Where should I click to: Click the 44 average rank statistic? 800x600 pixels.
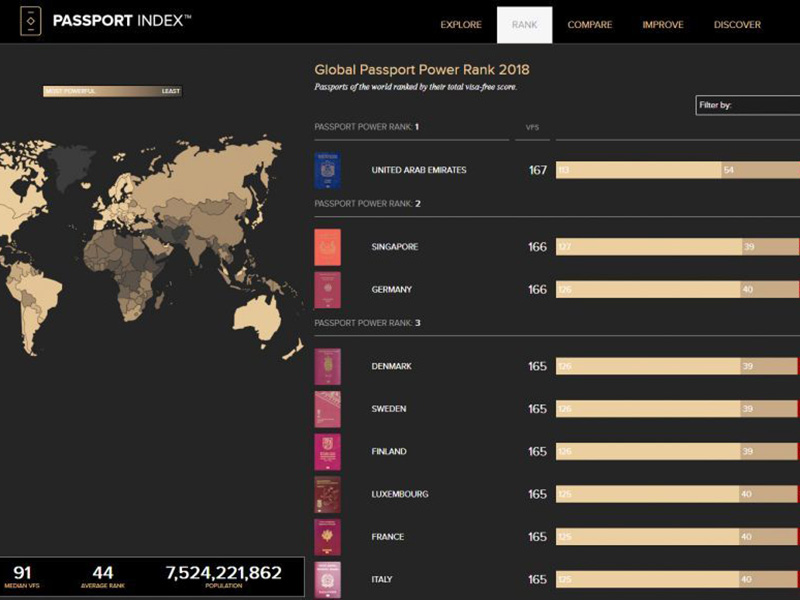(103, 577)
